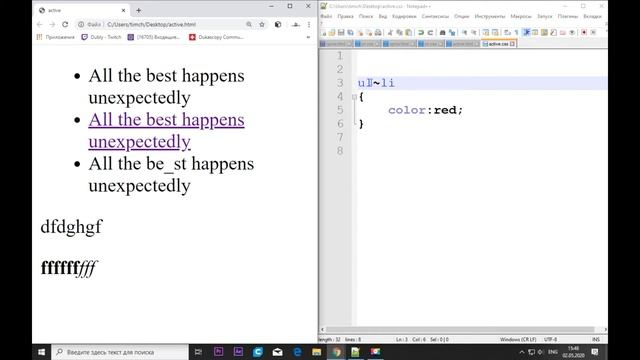Click the site info icon before the URL
Image resolution: width=640 pixels, height=360 pixels.
pos(81,24)
